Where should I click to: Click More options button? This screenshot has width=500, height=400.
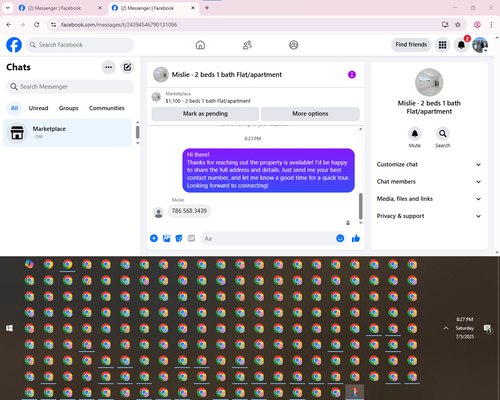[310, 114]
